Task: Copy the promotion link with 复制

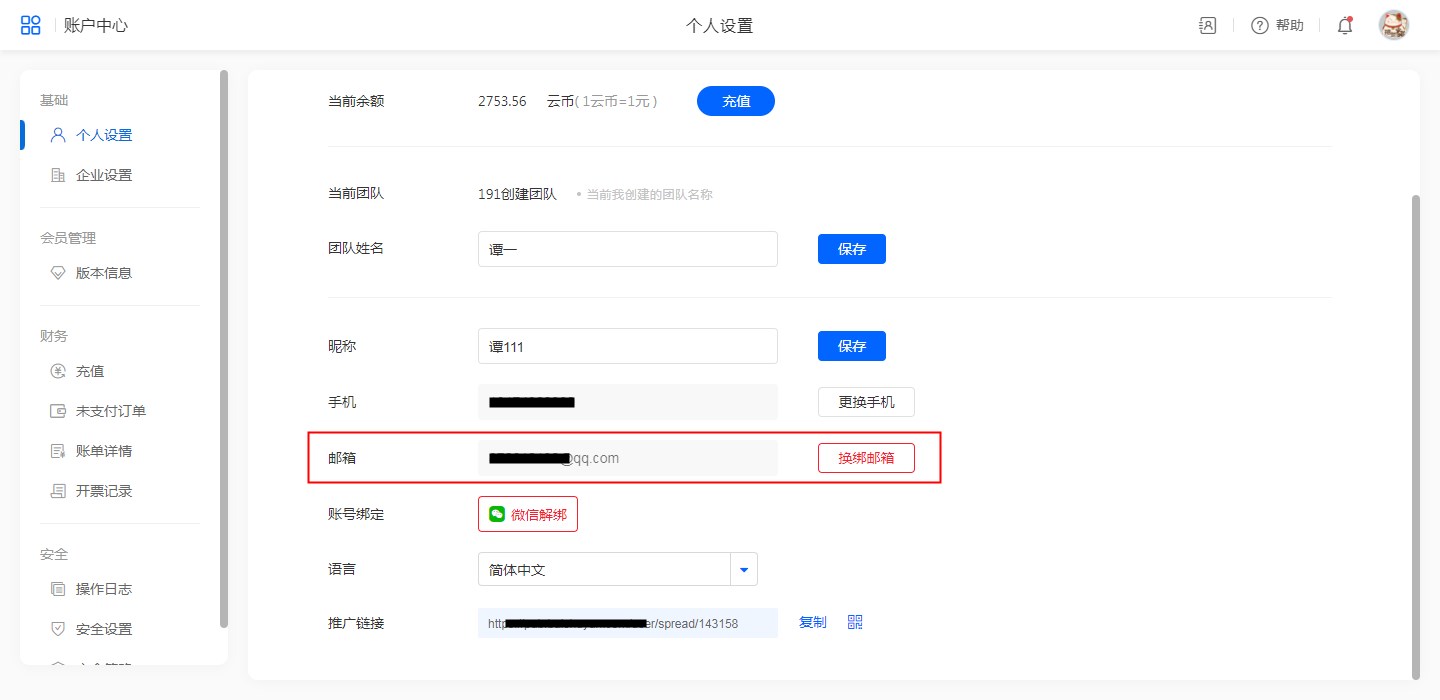Action: tap(812, 622)
